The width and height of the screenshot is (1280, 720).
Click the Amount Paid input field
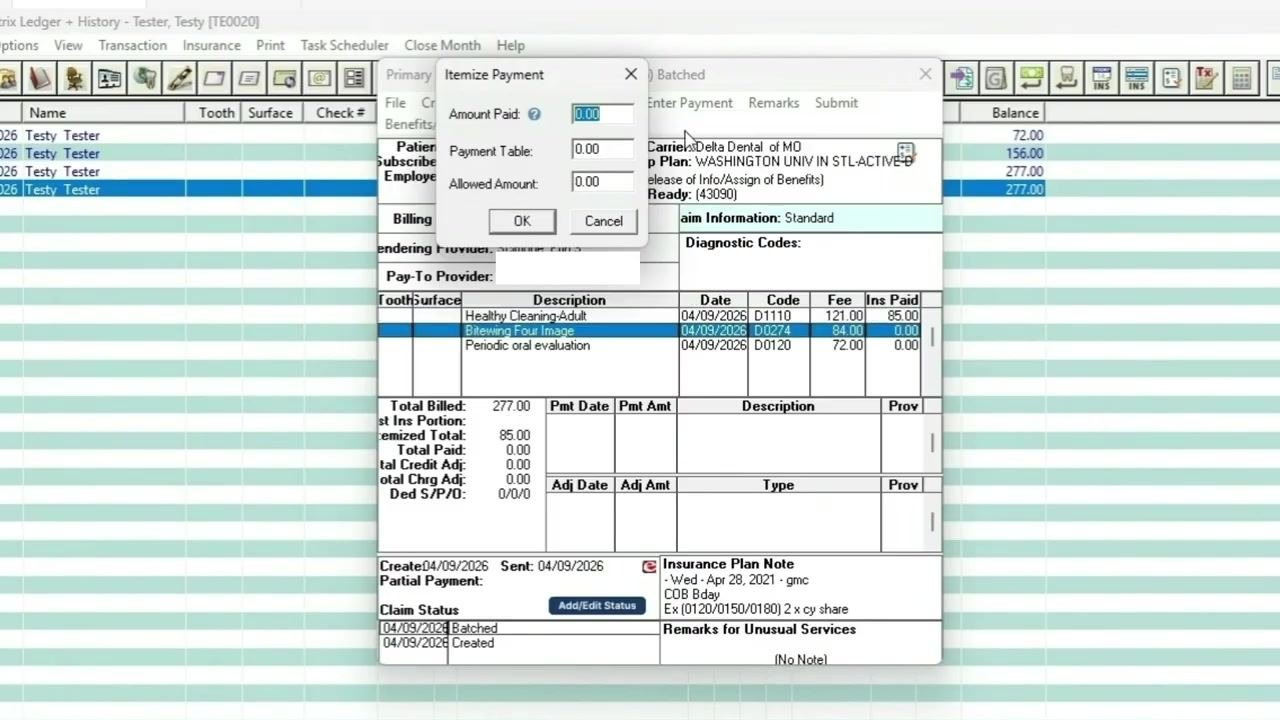coord(603,114)
